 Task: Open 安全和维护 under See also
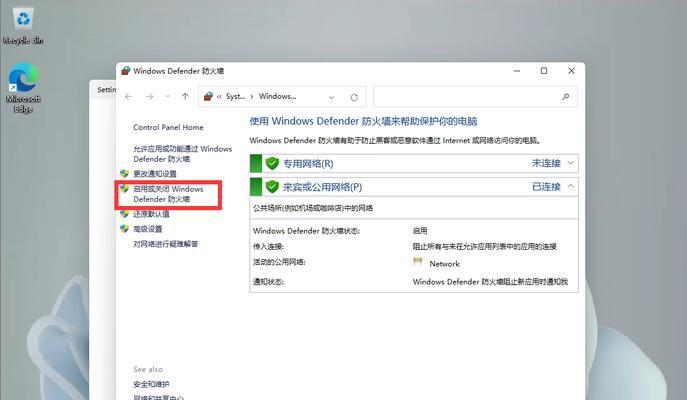click(x=151, y=384)
